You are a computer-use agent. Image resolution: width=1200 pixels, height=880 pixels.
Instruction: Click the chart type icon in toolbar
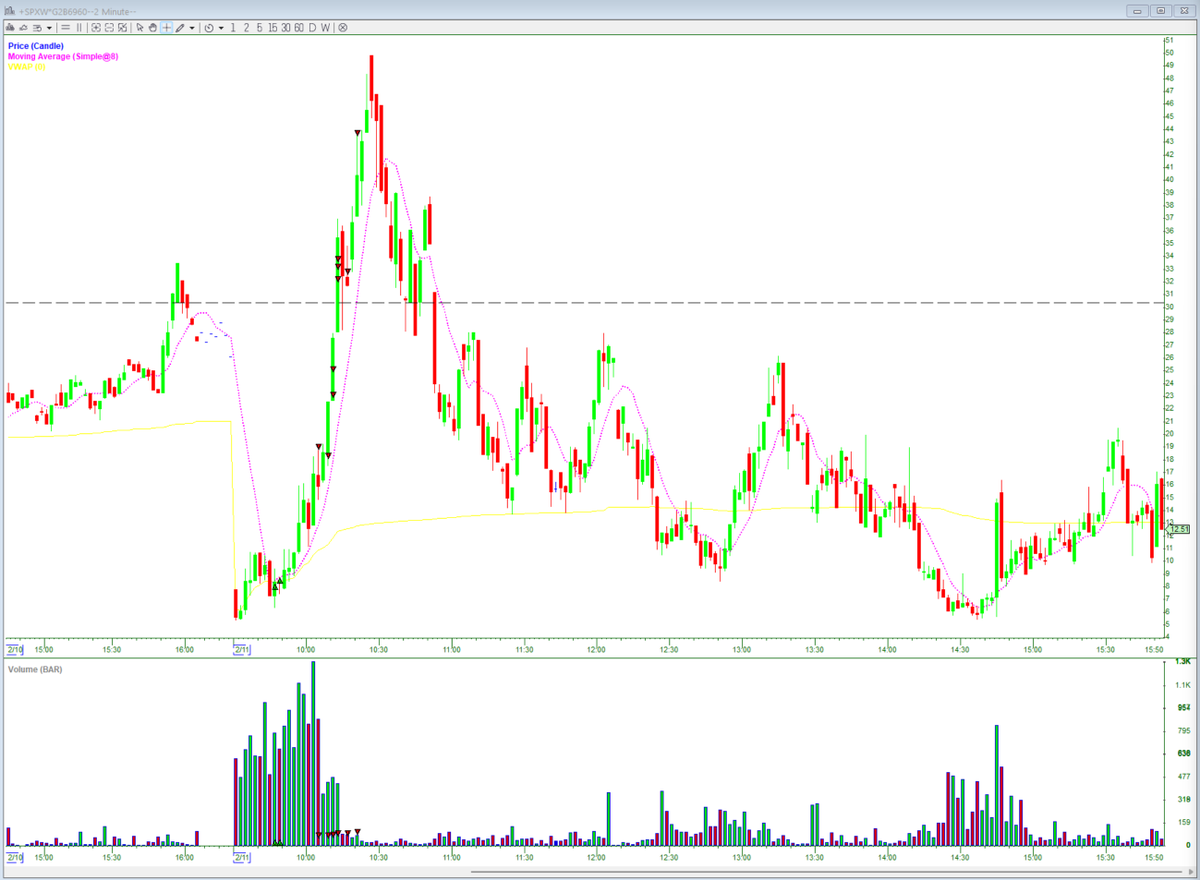click(10, 28)
